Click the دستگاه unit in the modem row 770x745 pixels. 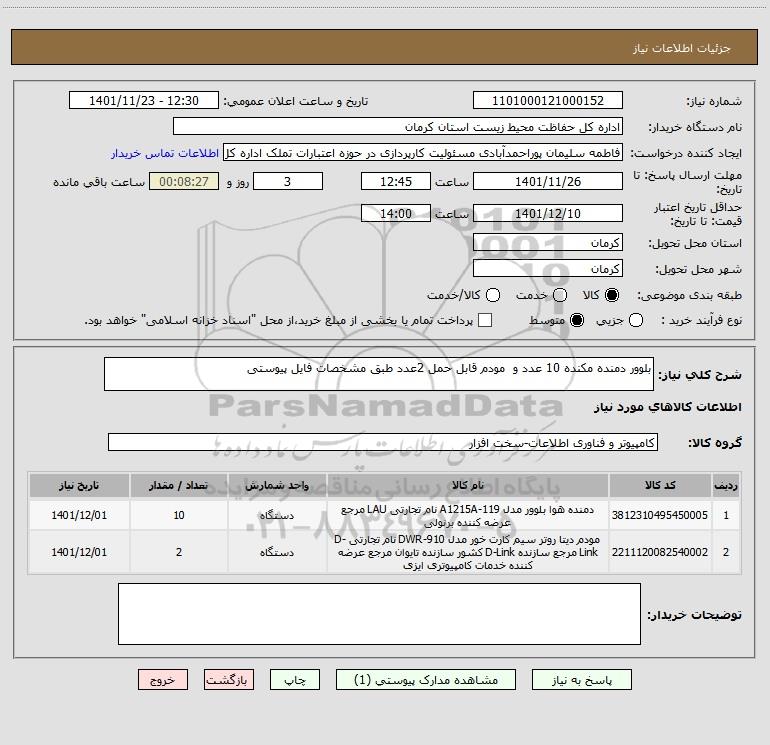277,552
